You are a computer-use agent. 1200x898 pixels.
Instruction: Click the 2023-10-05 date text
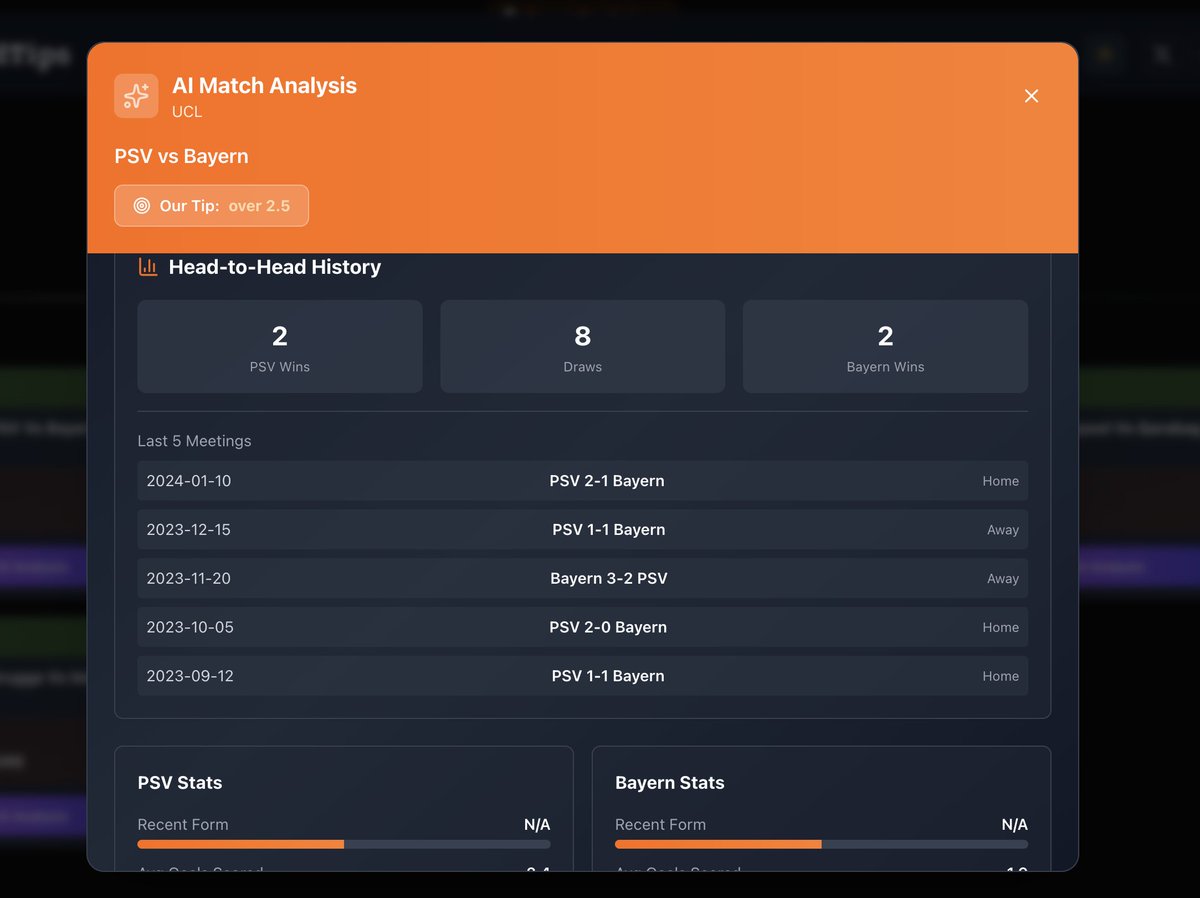pyautogui.click(x=190, y=628)
